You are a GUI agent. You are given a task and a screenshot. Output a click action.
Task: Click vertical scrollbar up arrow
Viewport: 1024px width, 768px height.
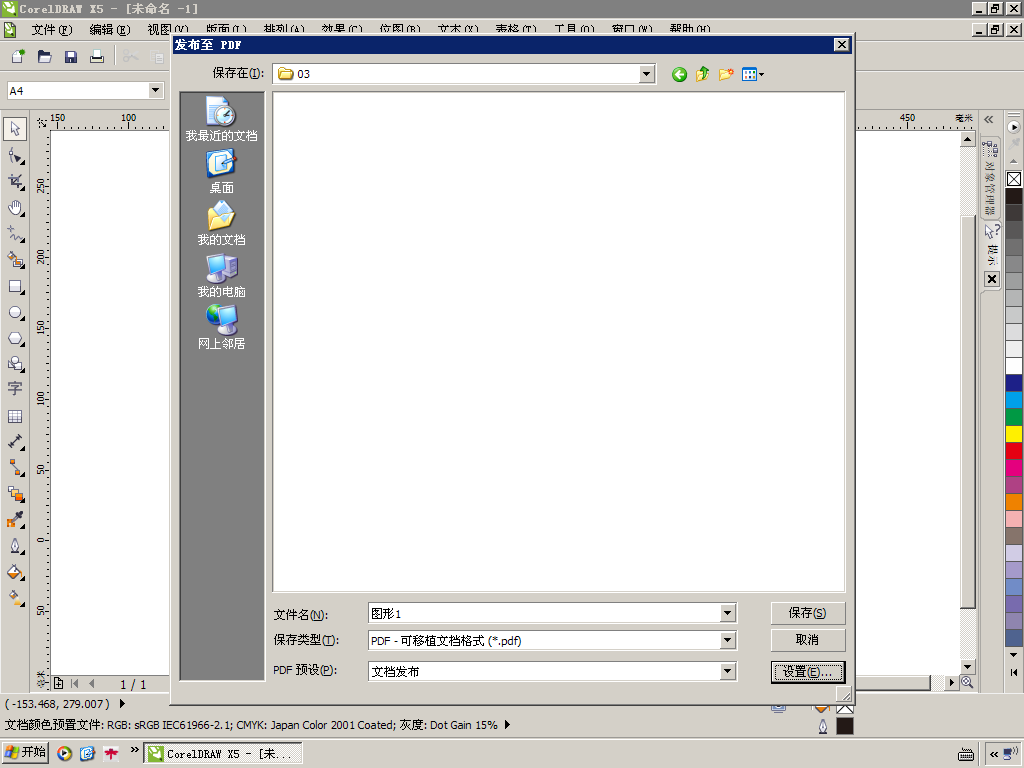pos(967,139)
